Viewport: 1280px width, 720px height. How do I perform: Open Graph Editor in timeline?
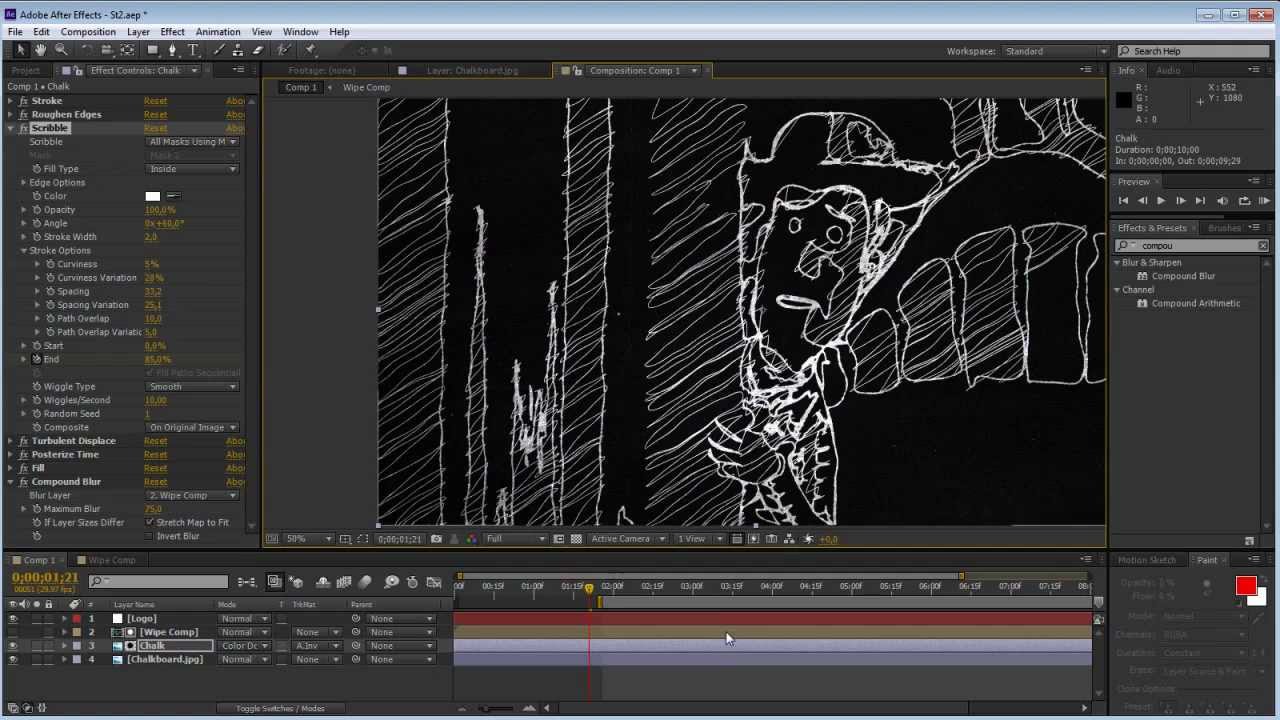pyautogui.click(x=434, y=582)
